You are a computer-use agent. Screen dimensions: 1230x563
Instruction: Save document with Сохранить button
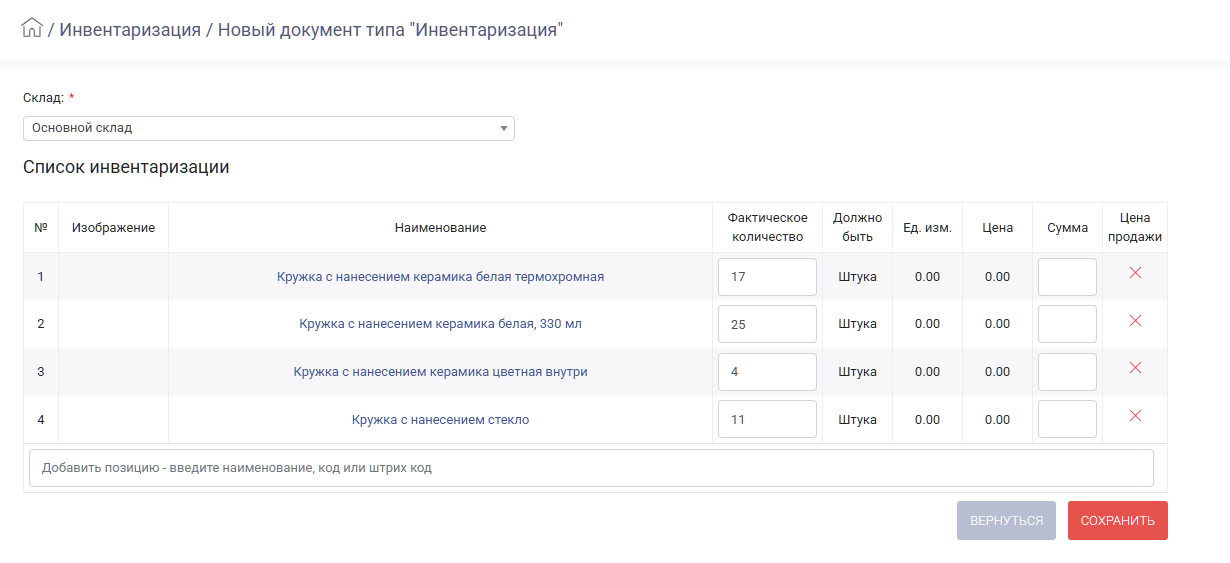tap(1117, 520)
